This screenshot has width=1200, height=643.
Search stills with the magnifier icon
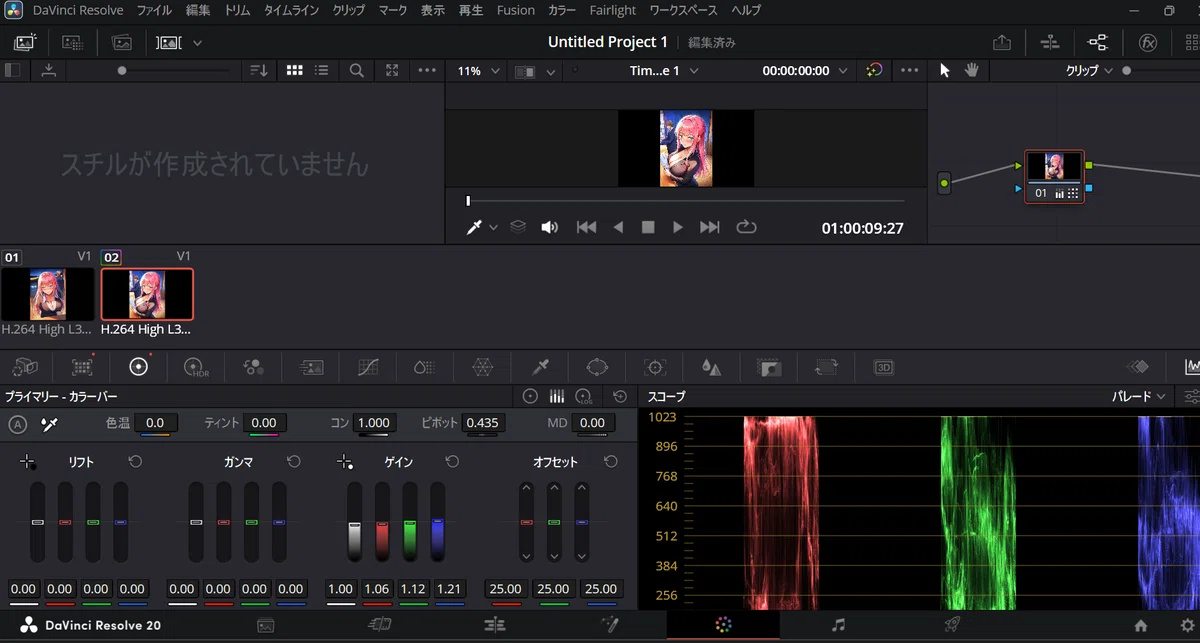(x=357, y=71)
